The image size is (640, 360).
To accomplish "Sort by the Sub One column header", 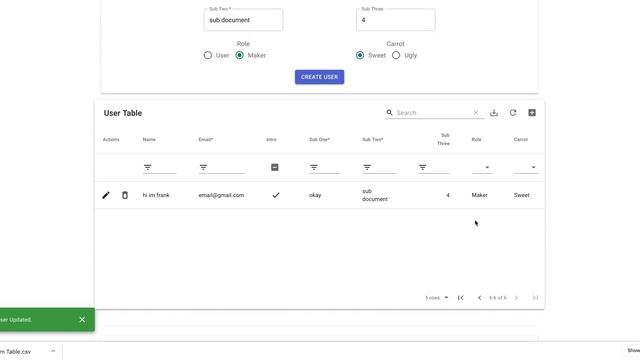I will click(319, 140).
